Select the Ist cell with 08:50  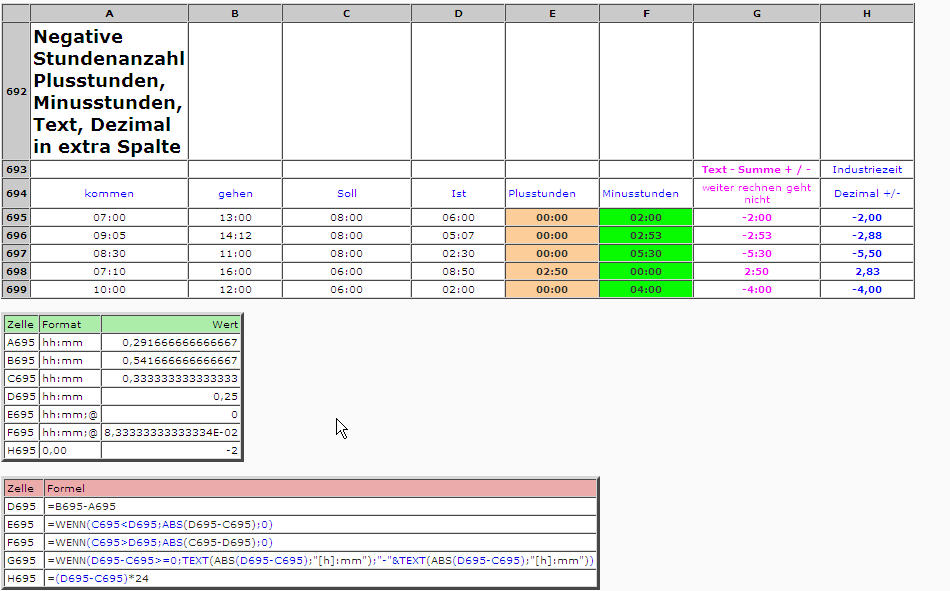coord(458,271)
